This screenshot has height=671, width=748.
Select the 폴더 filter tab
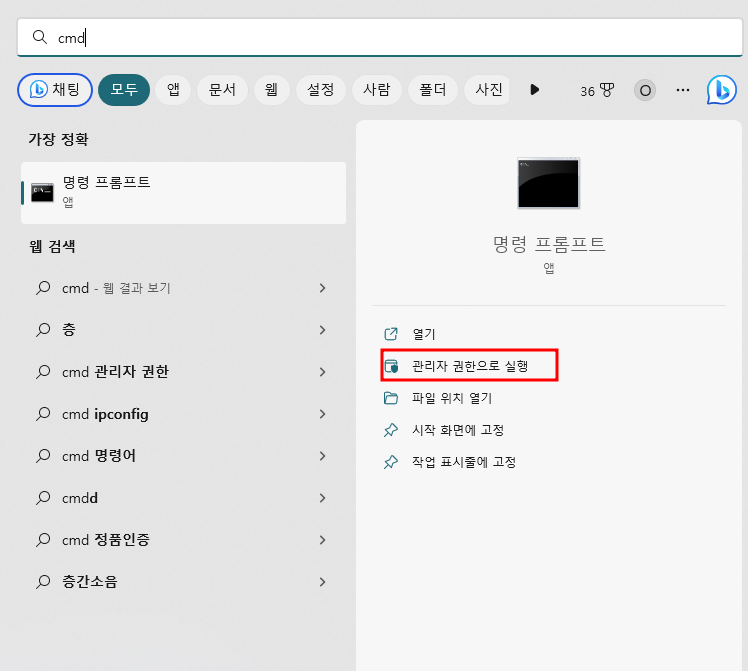tap(433, 90)
